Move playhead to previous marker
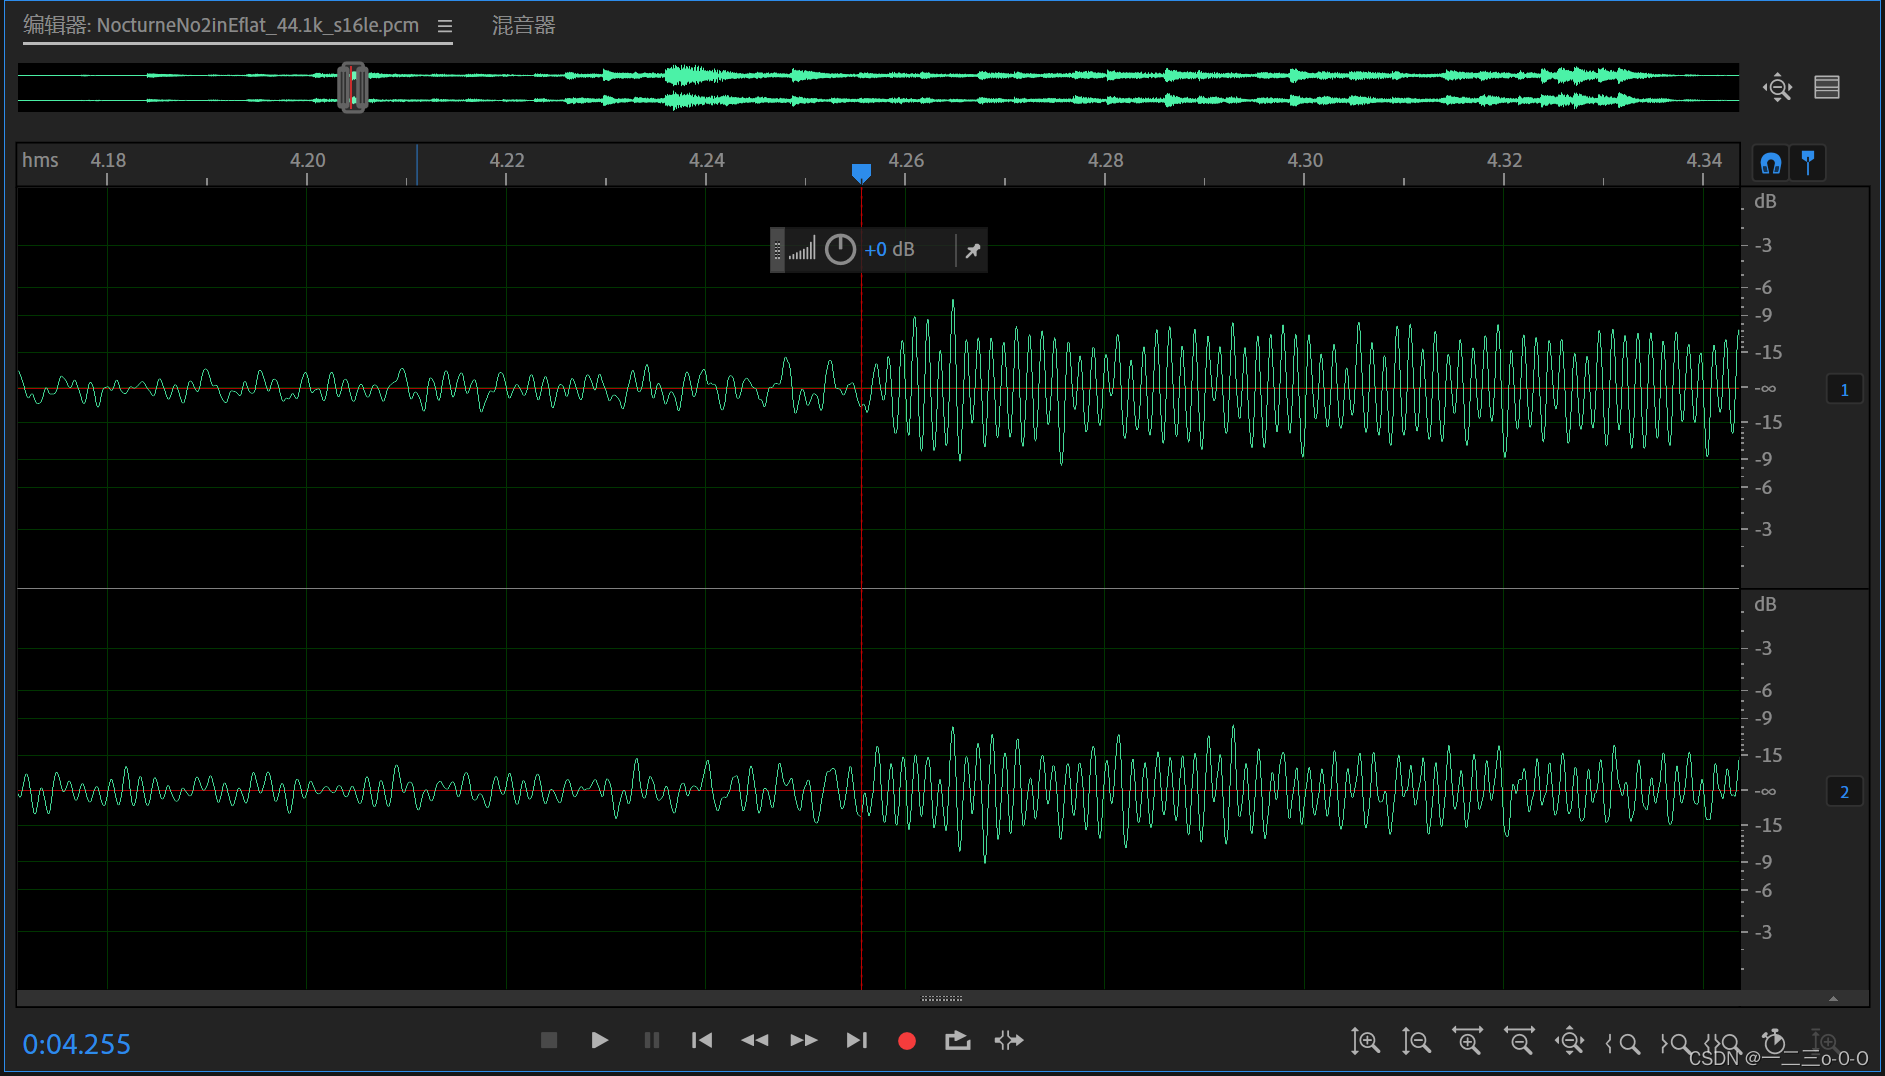This screenshot has width=1885, height=1076. pyautogui.click(x=702, y=1040)
